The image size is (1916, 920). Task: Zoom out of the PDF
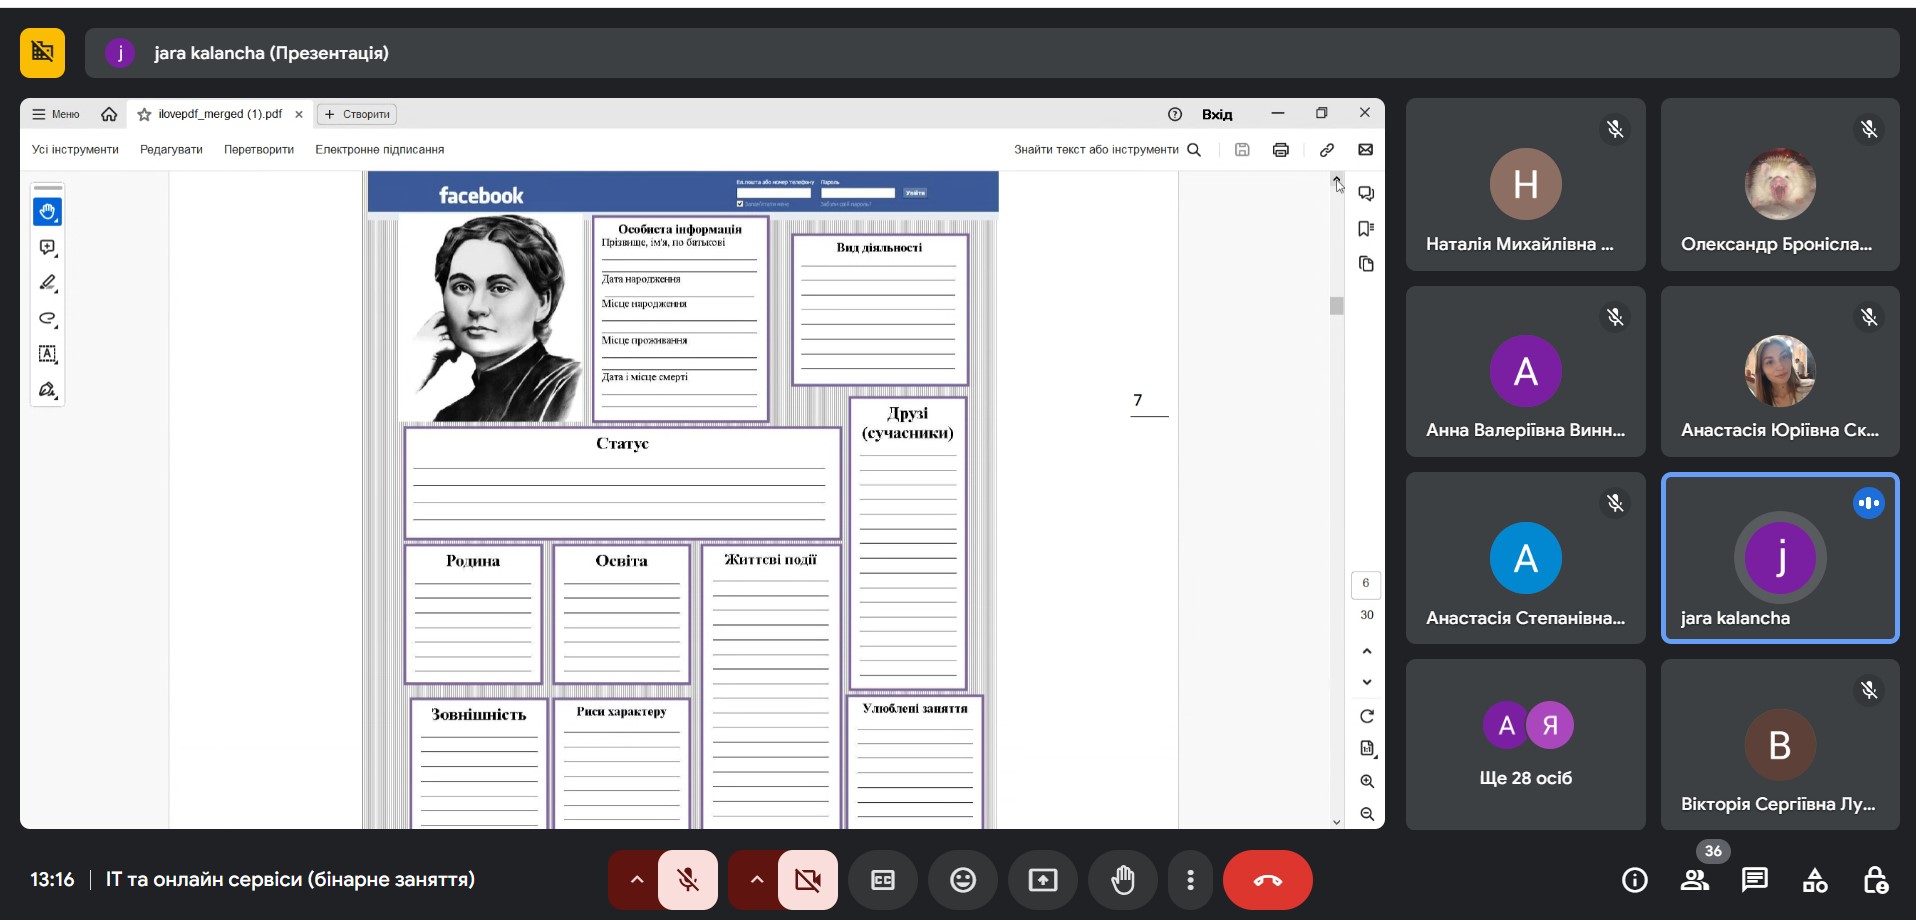[x=1367, y=814]
